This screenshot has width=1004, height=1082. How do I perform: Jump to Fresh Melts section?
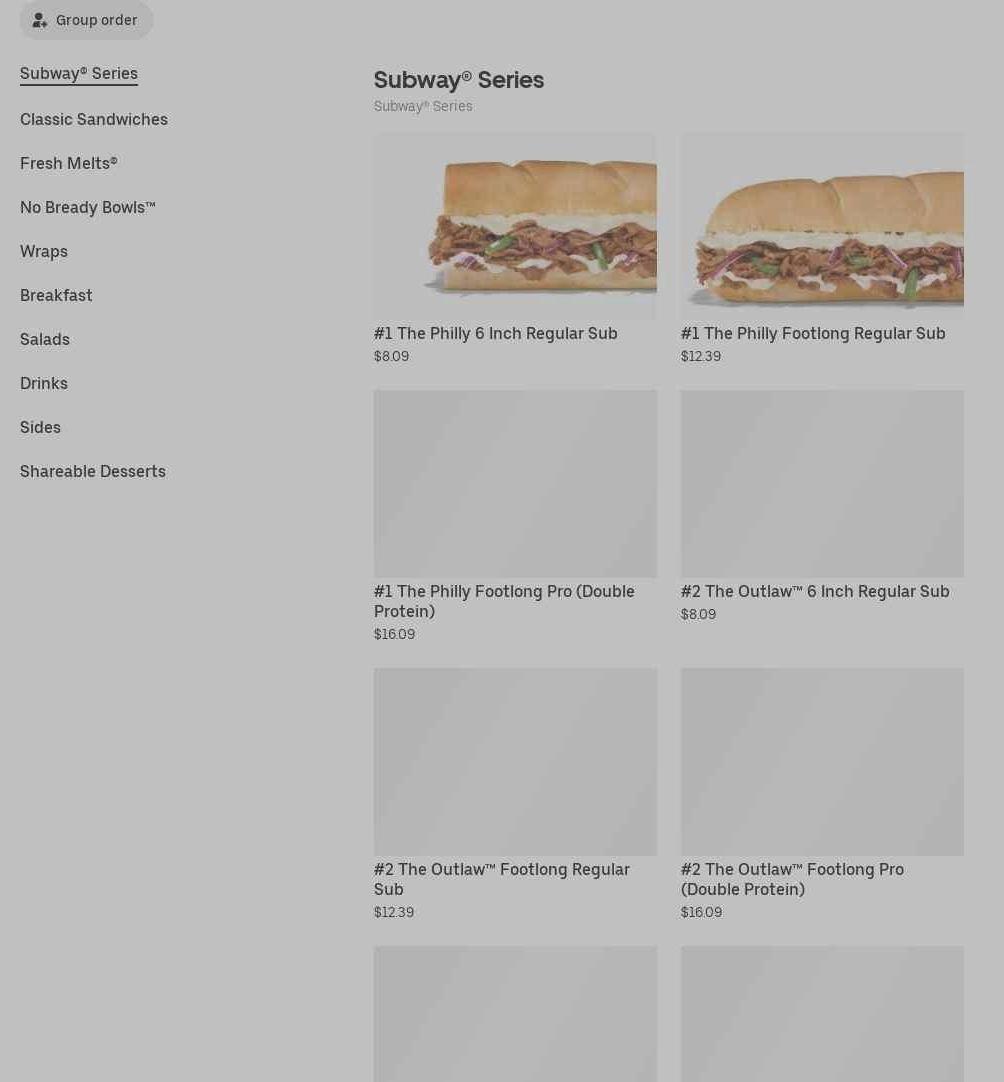pyautogui.click(x=68, y=164)
